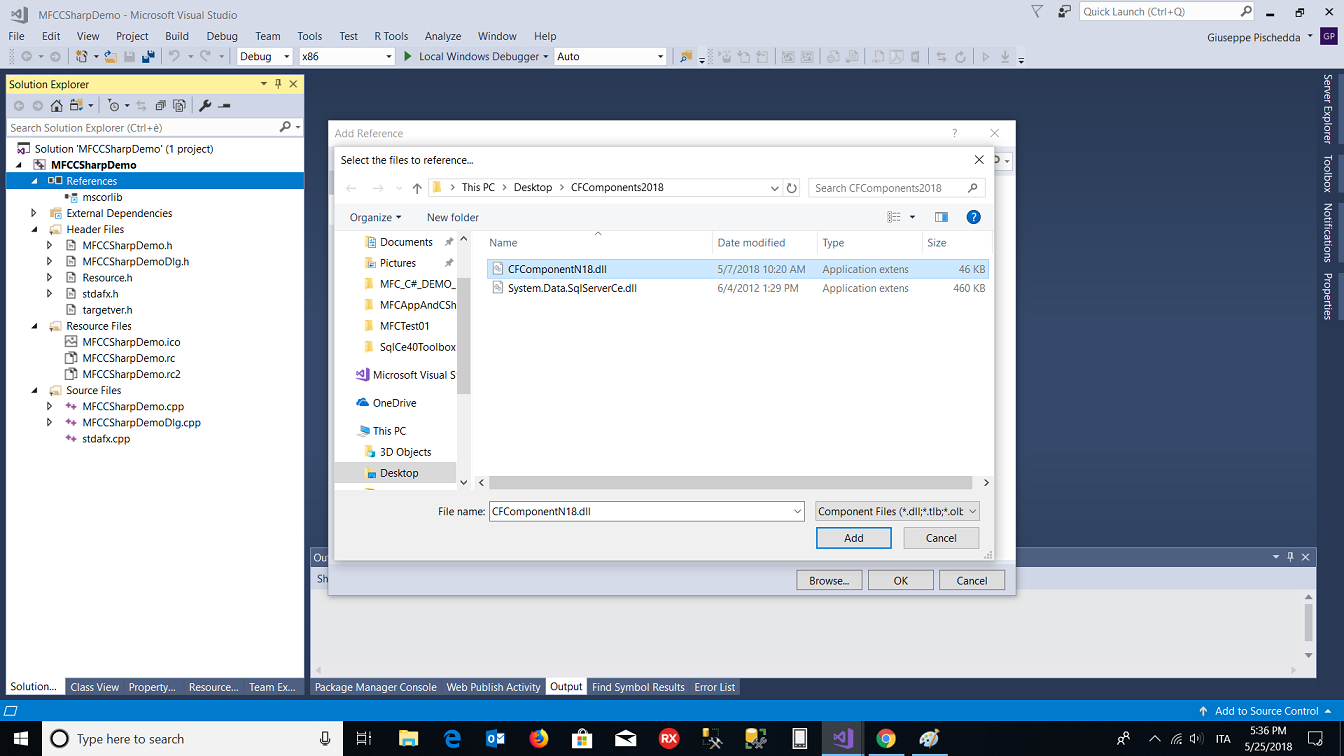Collapse the Source Files folder
Screen dimensions: 1344x756
click(x=34, y=390)
